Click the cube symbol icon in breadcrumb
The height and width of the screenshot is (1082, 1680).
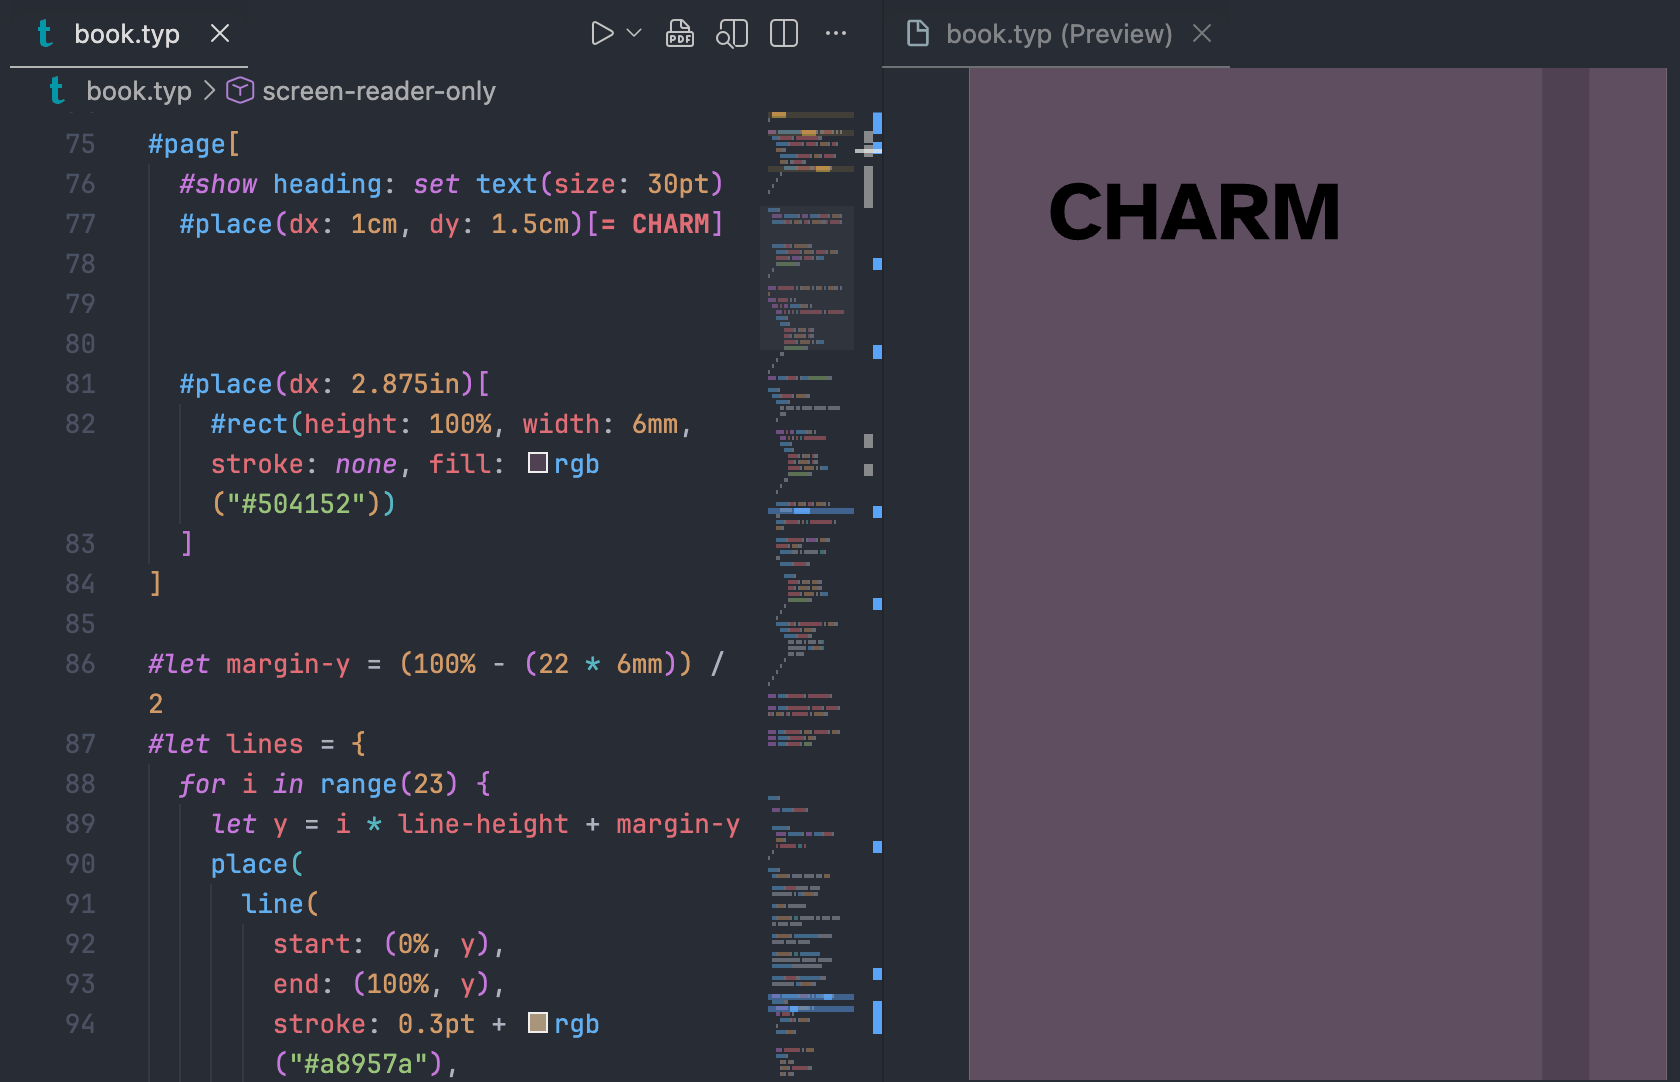click(x=240, y=91)
